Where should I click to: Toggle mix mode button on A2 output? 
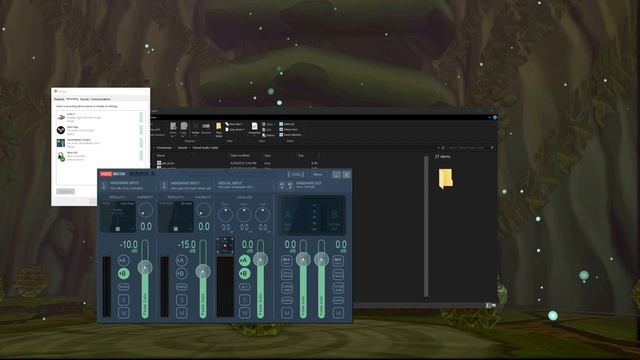[338, 260]
